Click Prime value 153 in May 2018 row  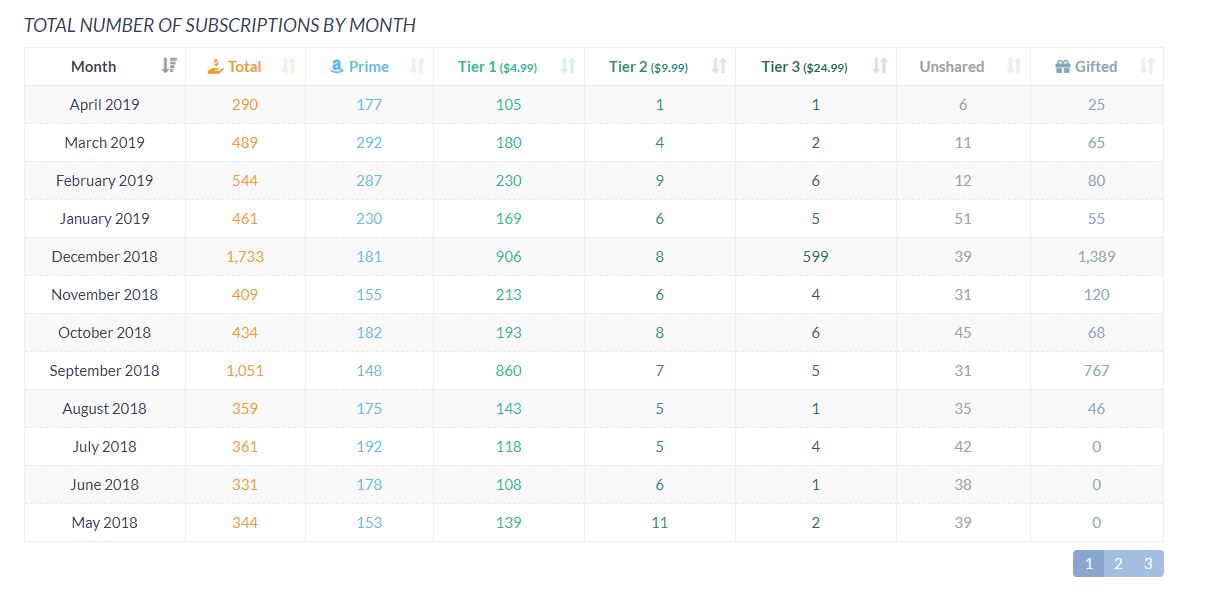point(369,522)
